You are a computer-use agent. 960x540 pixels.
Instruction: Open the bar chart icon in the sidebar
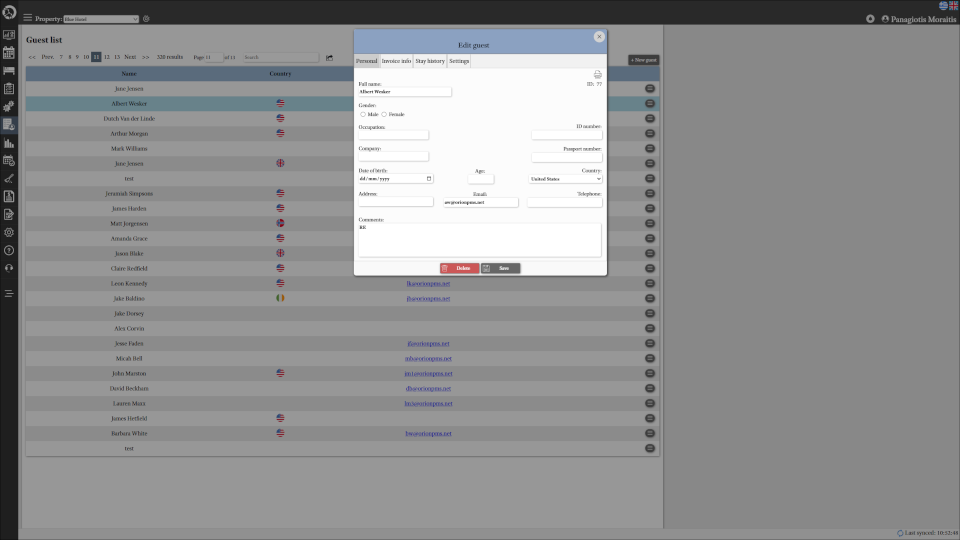pos(9,143)
